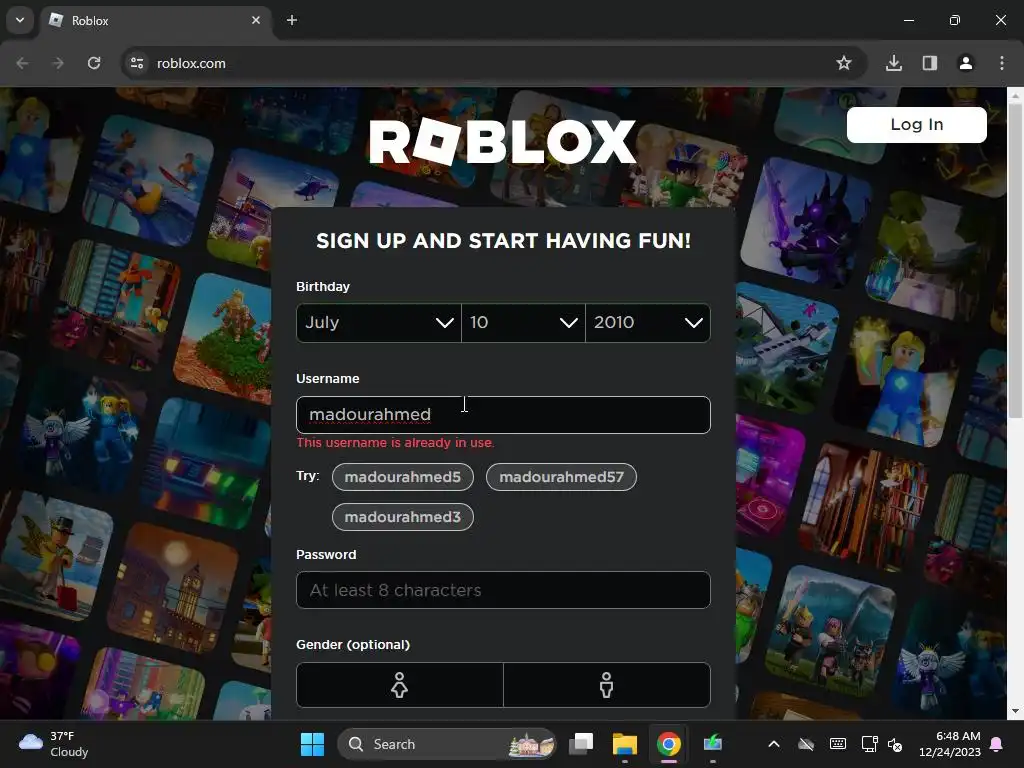
Task: Choose suggested username madourahmed5
Action: pos(403,477)
